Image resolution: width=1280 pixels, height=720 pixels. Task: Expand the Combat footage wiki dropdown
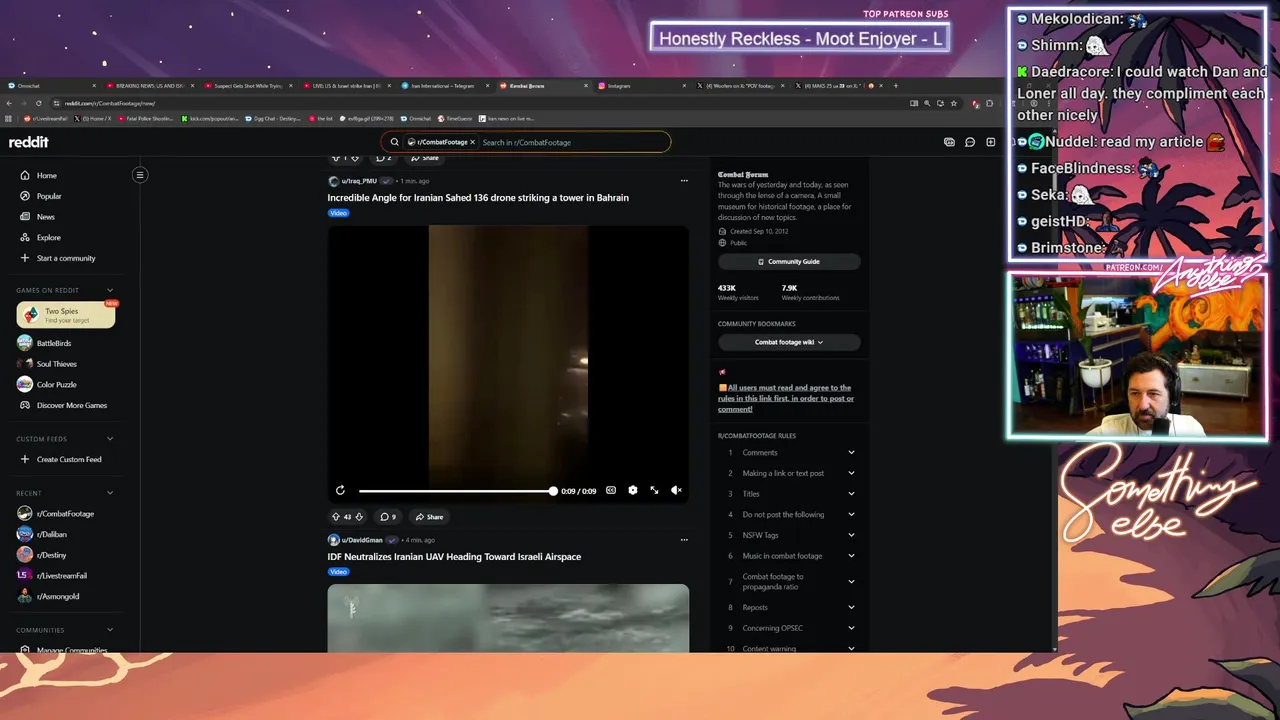[789, 342]
